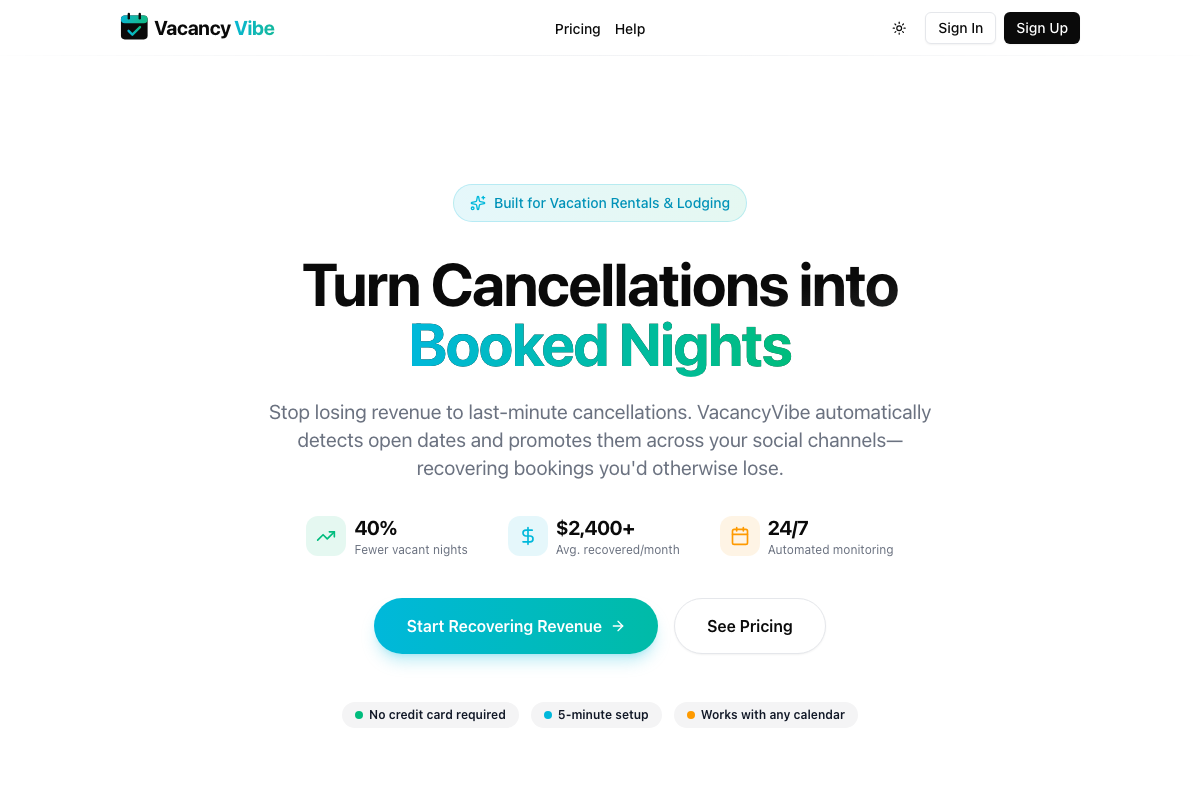Click the Built for Vacation Rentals badge
Viewport: 1200px width, 800px height.
(x=600, y=202)
